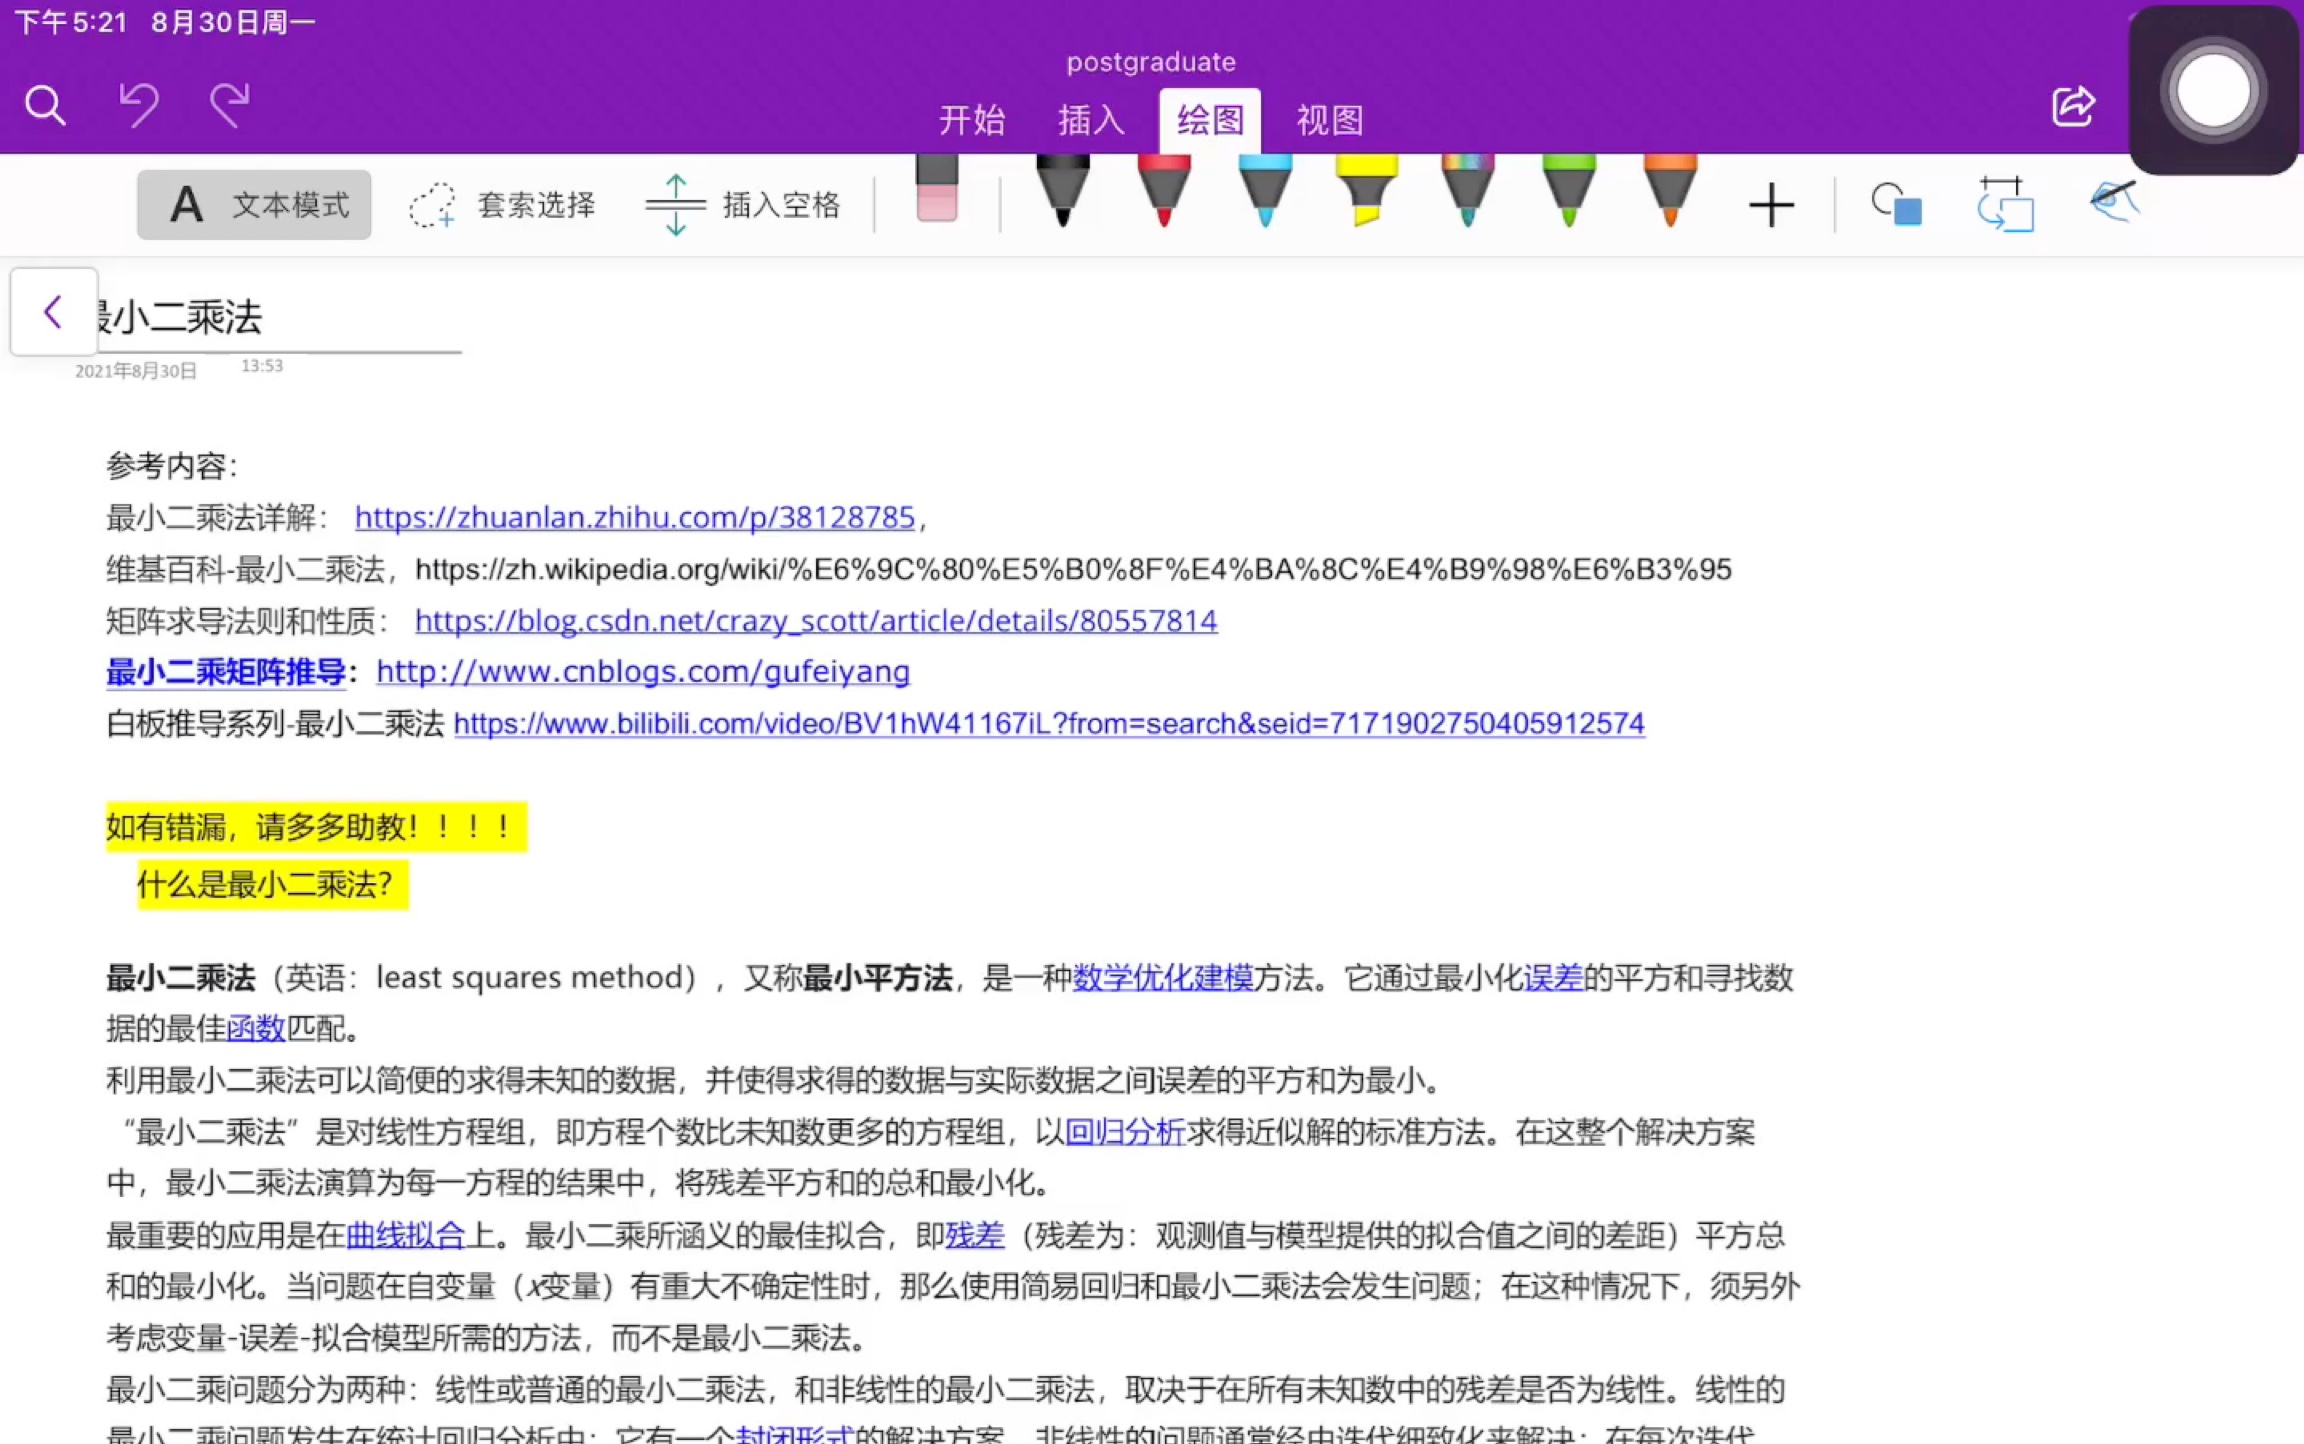Toggle 文本模式 text mode

pos(254,205)
